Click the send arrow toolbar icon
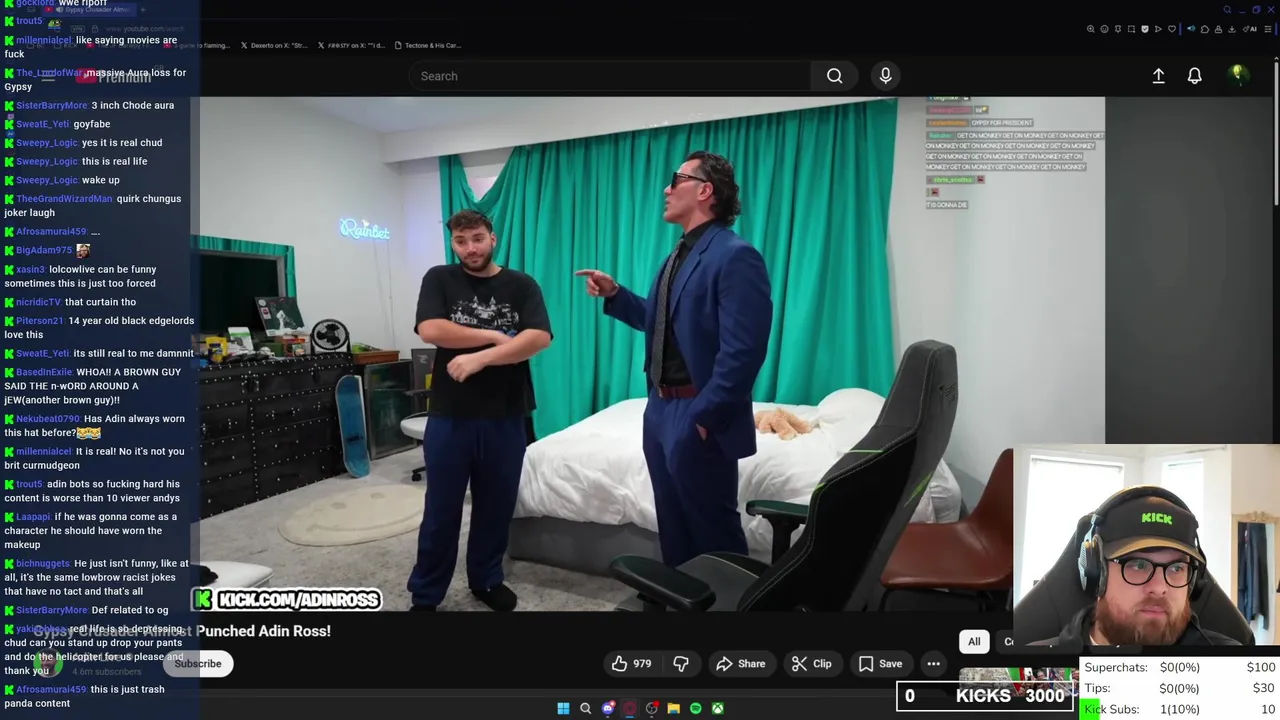This screenshot has width=1280, height=720. click(1158, 29)
